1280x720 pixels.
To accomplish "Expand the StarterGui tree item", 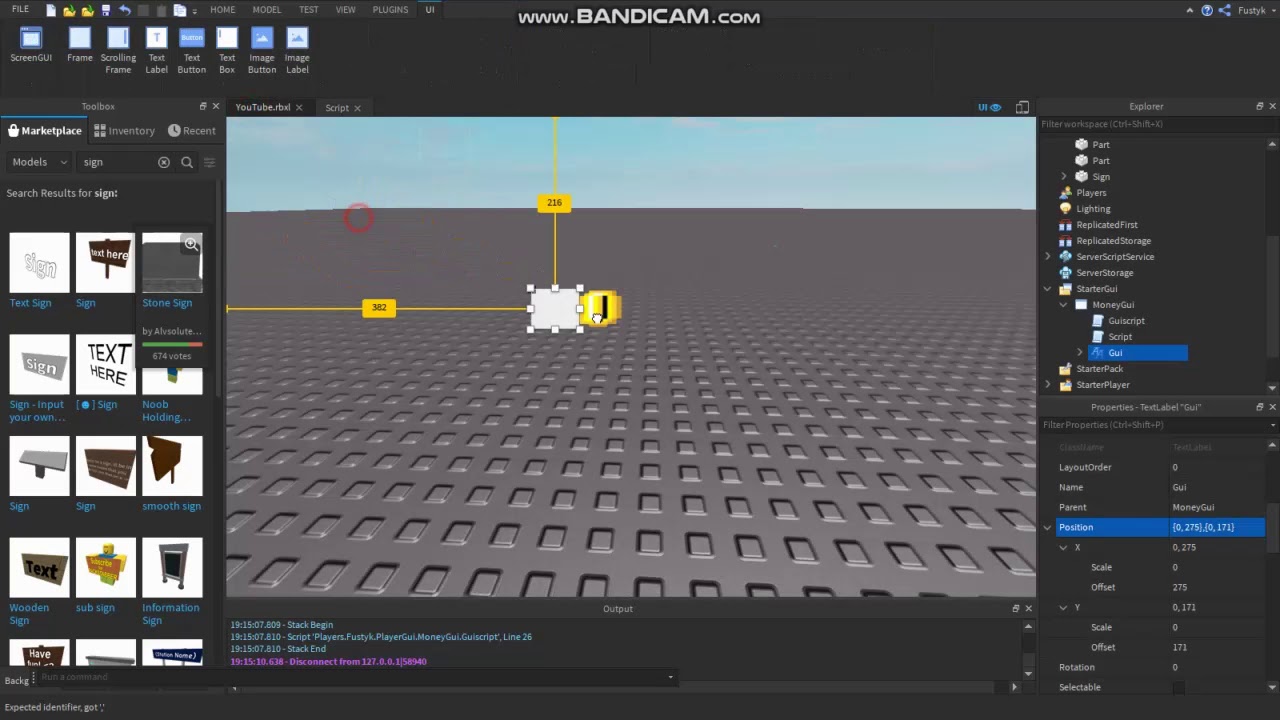I will point(1048,288).
